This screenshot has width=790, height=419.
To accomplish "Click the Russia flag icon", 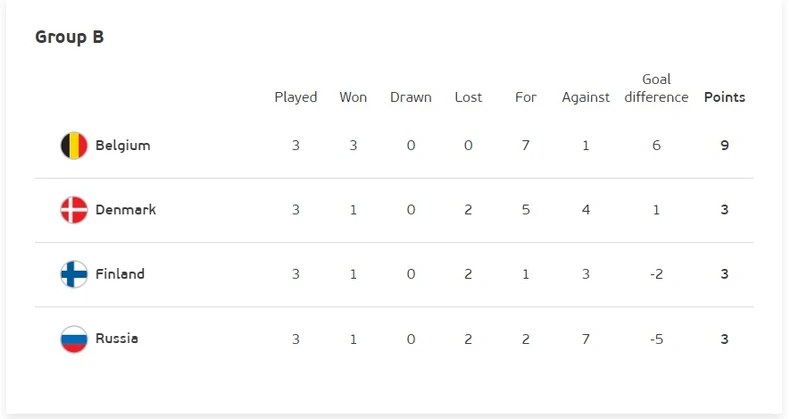I will coord(74,338).
